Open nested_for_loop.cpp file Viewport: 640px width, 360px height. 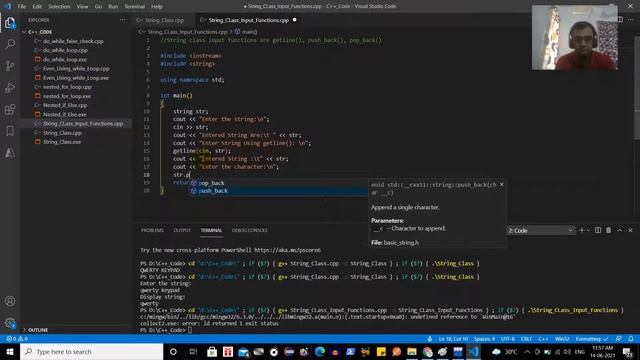[x=67, y=87]
